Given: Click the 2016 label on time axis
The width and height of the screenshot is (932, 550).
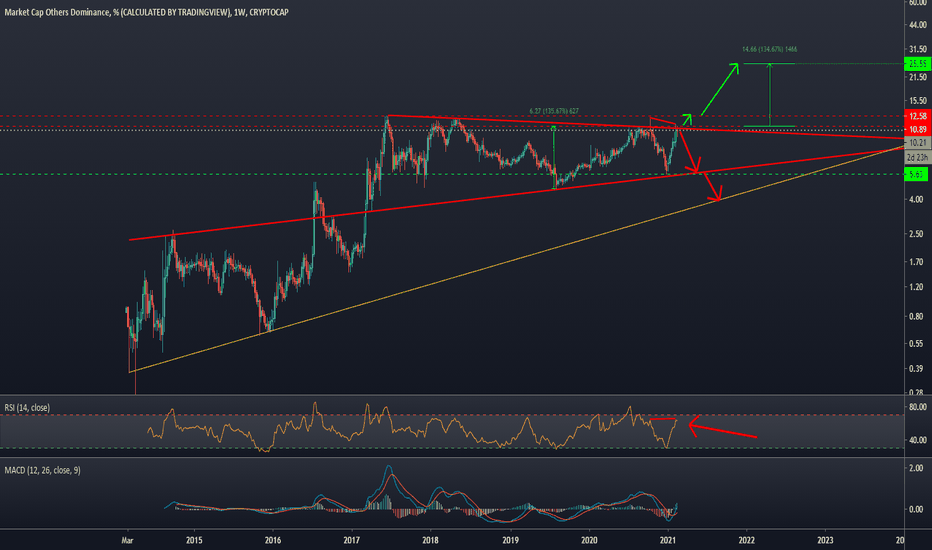Looking at the screenshot, I should click(x=273, y=540).
